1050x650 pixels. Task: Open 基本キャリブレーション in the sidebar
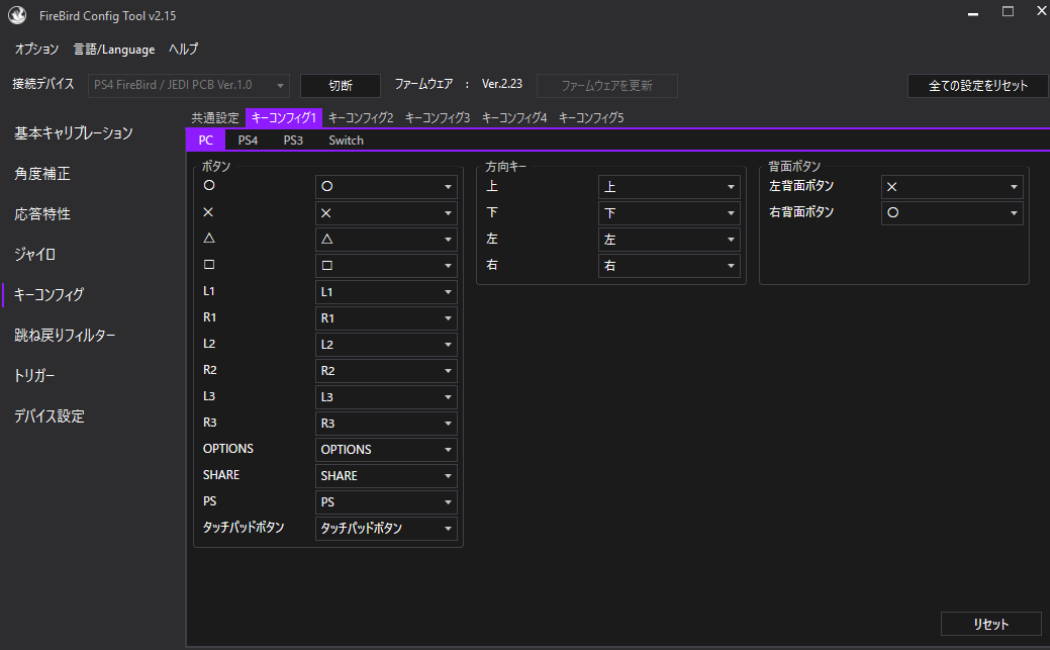pos(73,133)
